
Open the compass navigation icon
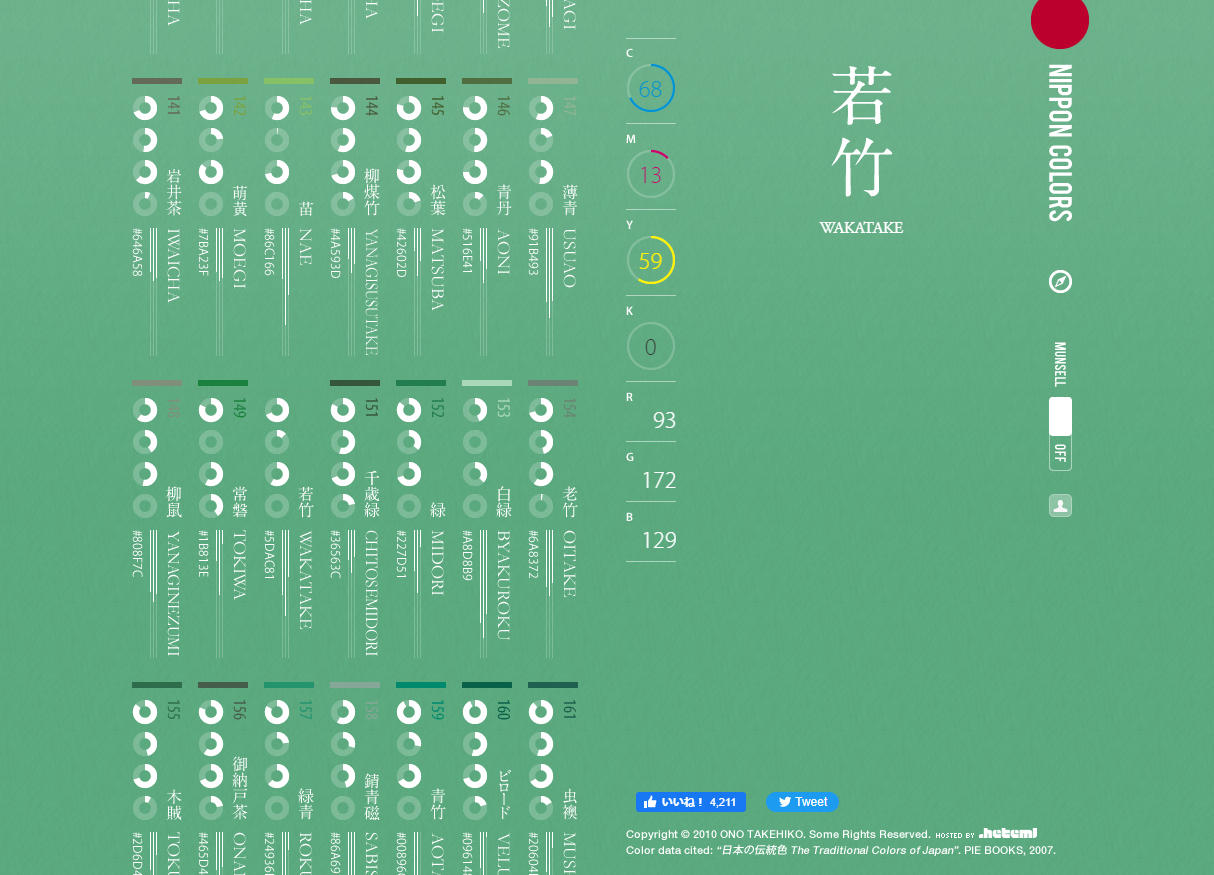click(1060, 282)
